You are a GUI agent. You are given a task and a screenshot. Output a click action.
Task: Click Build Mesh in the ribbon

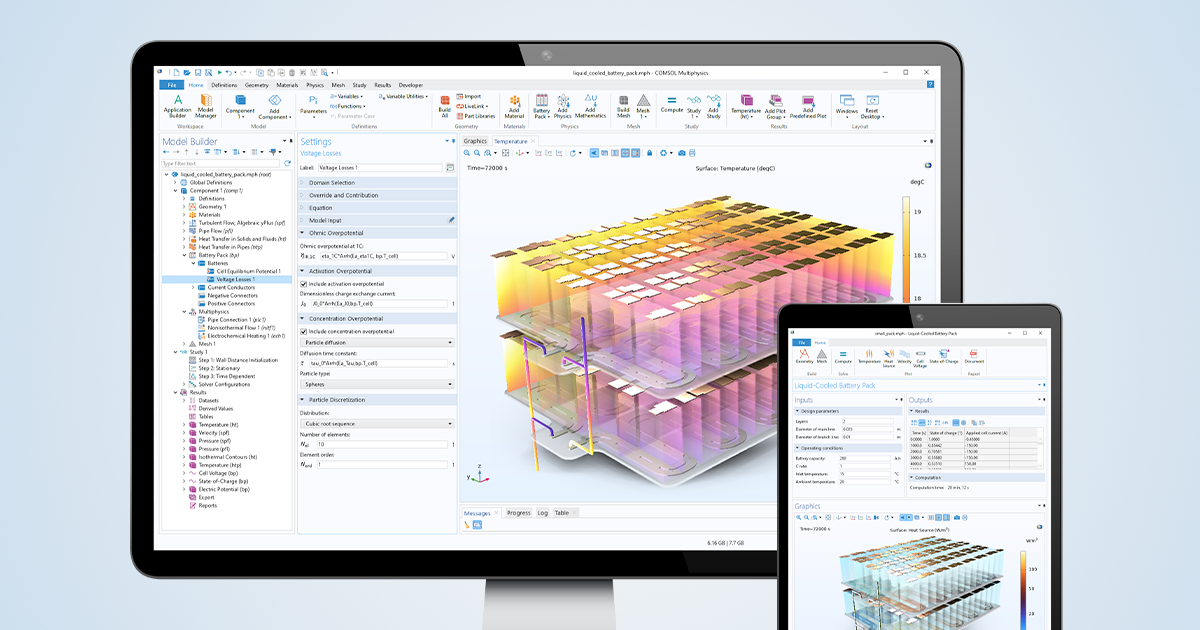point(623,106)
